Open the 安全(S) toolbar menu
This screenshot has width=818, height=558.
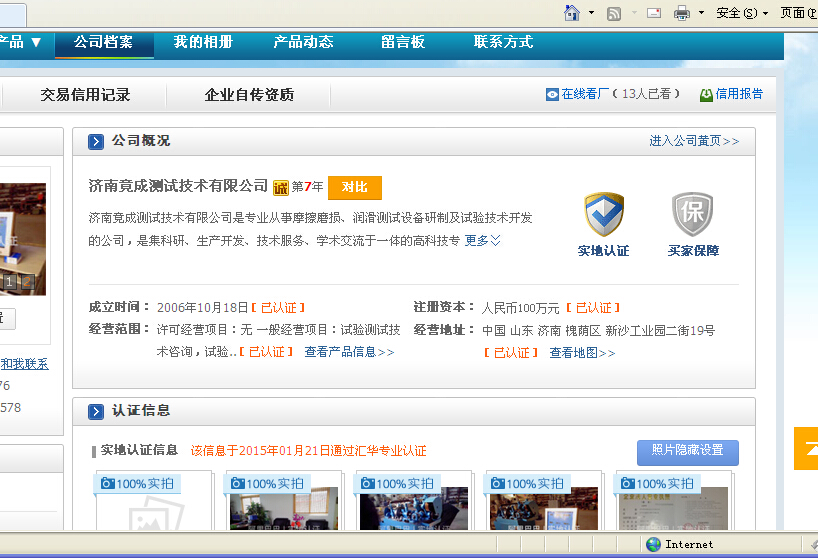tap(742, 13)
